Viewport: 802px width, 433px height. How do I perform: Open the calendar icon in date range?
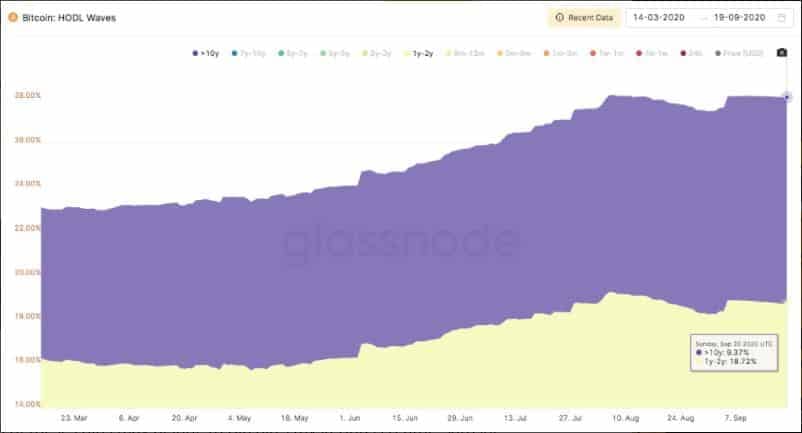[x=782, y=18]
